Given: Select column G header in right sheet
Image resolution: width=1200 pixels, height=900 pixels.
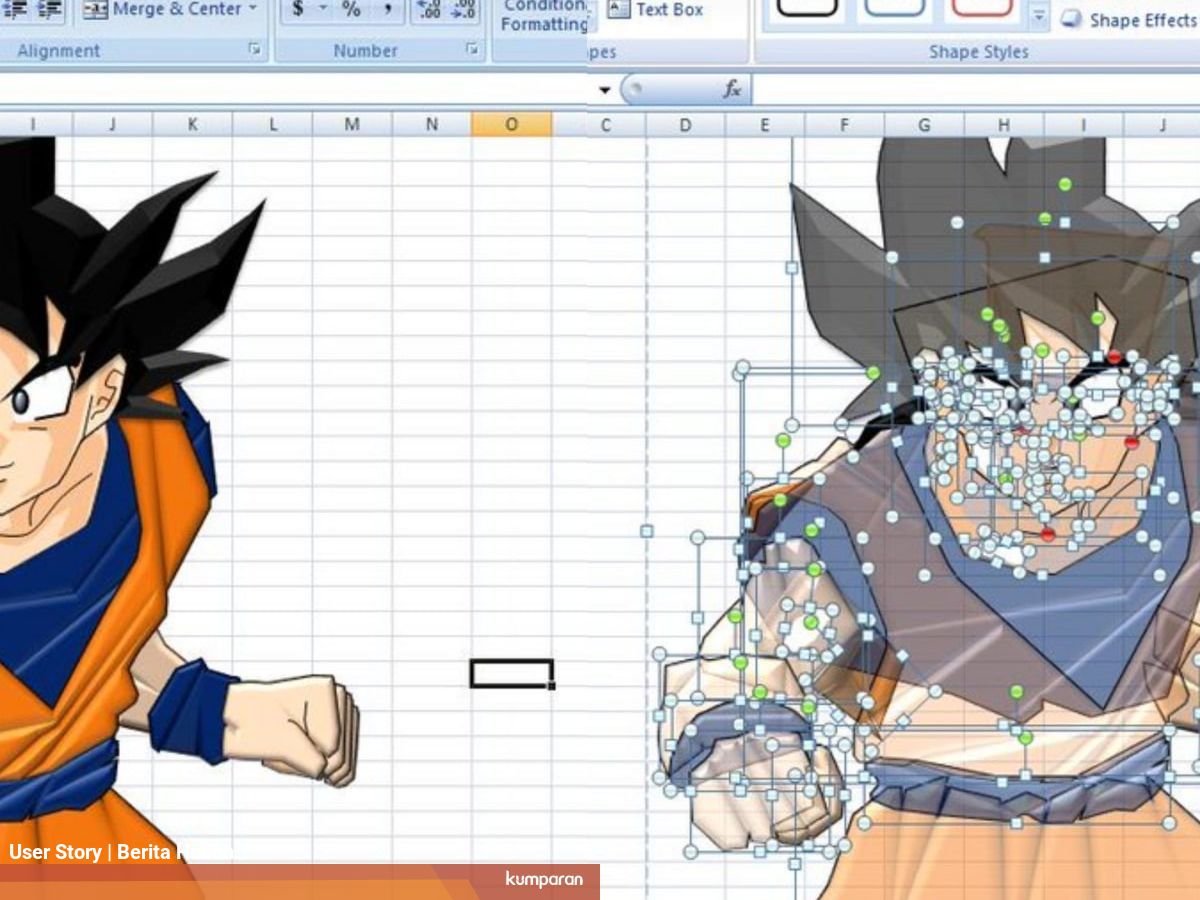Looking at the screenshot, I should coord(924,125).
